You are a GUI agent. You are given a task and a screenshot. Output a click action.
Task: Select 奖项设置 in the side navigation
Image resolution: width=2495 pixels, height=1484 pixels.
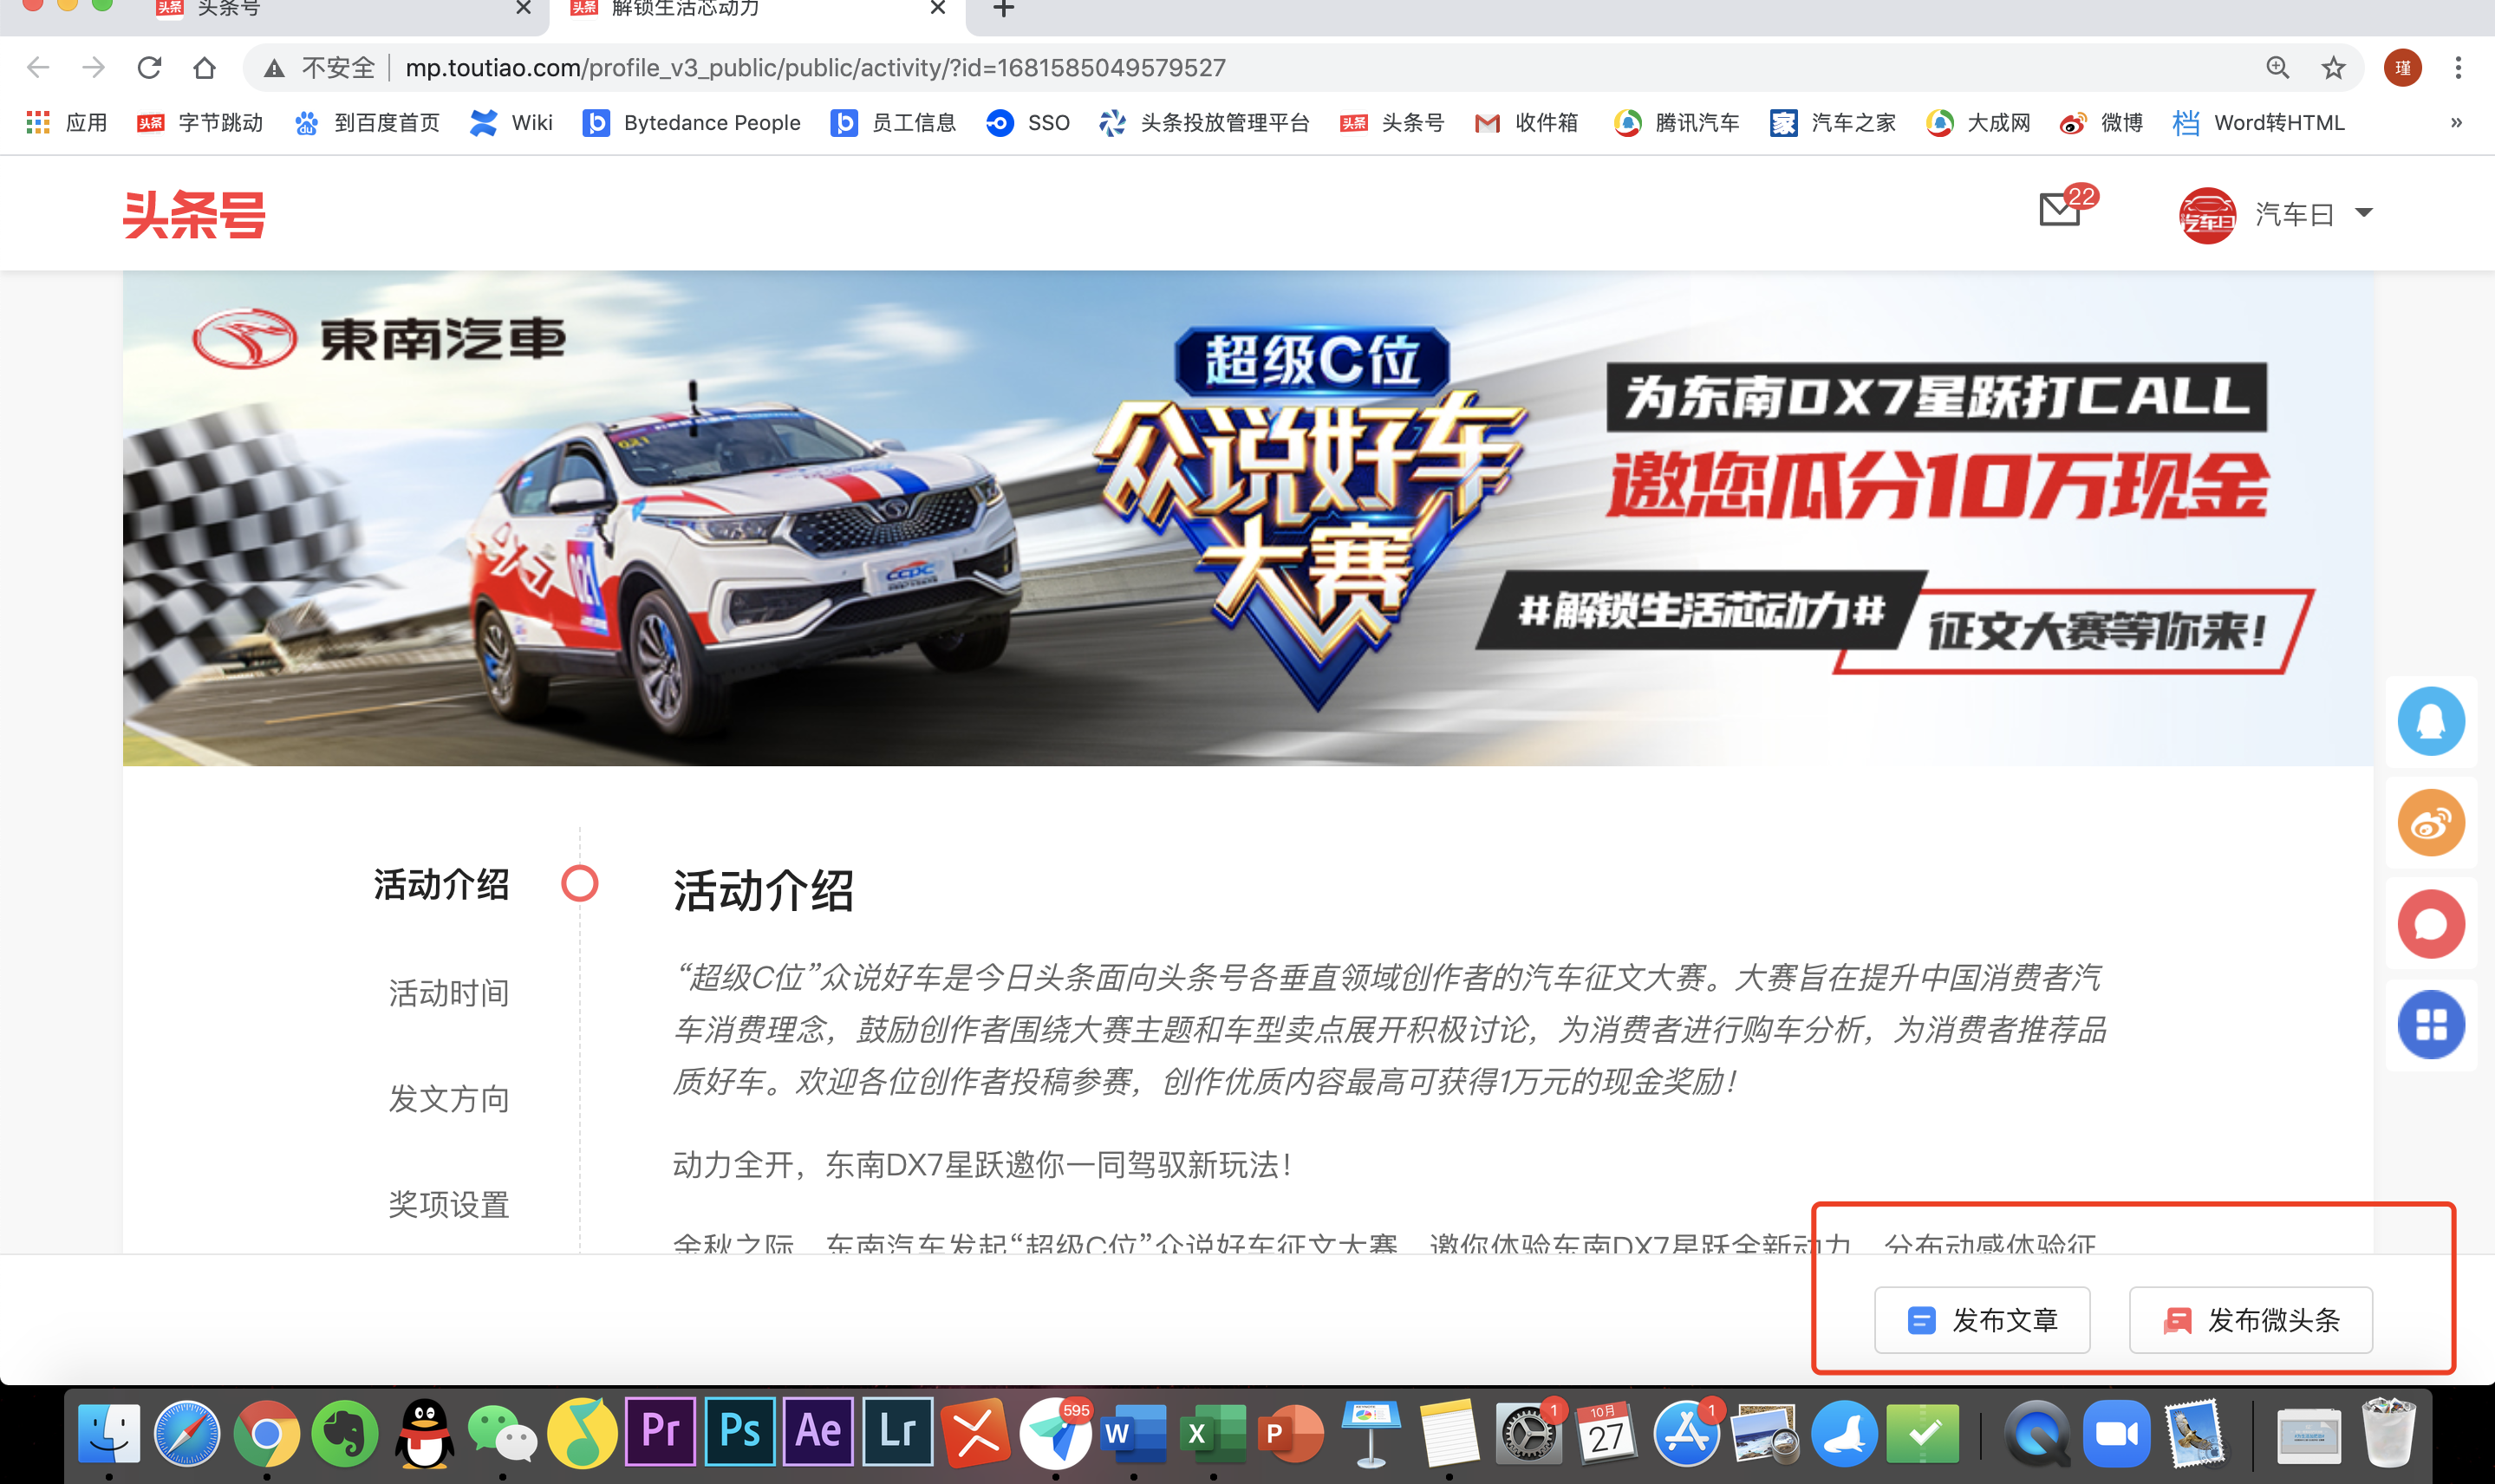point(449,1205)
